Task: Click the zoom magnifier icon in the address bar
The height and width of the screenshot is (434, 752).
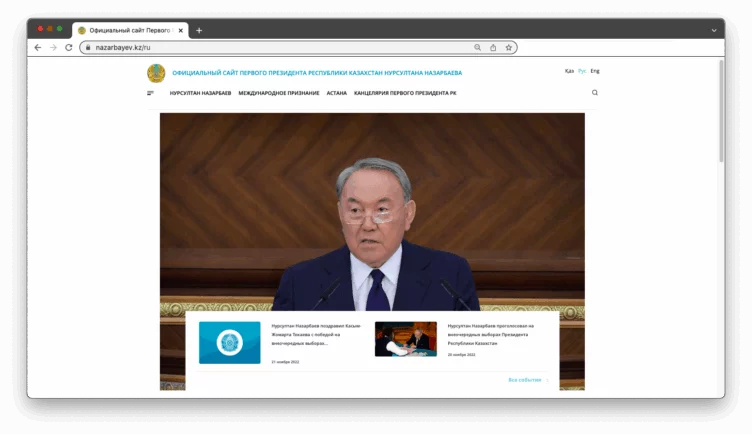Action: point(477,47)
